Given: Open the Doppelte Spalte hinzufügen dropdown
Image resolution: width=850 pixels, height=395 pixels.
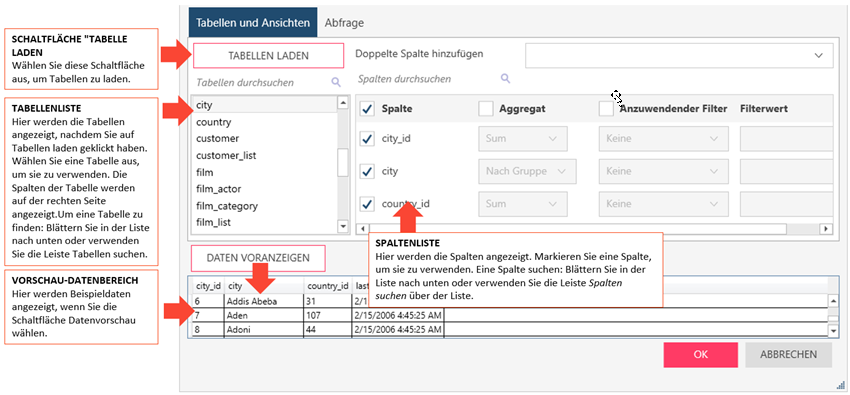Looking at the screenshot, I should 679,55.
